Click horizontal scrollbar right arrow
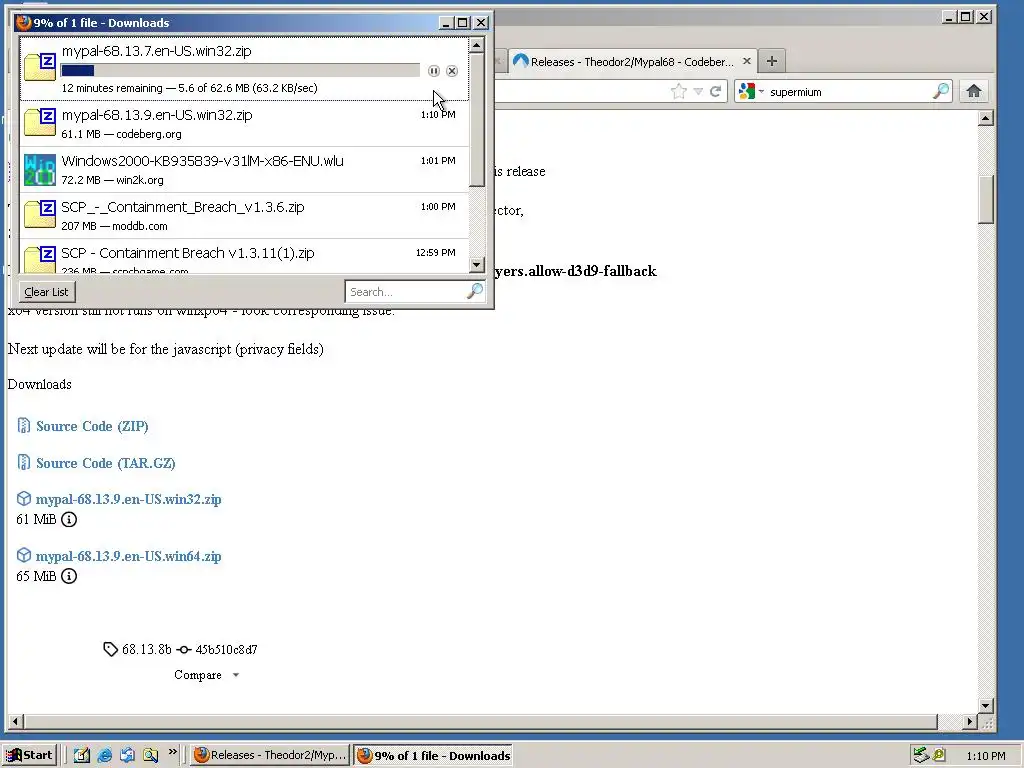The height and width of the screenshot is (768, 1024). [970, 722]
